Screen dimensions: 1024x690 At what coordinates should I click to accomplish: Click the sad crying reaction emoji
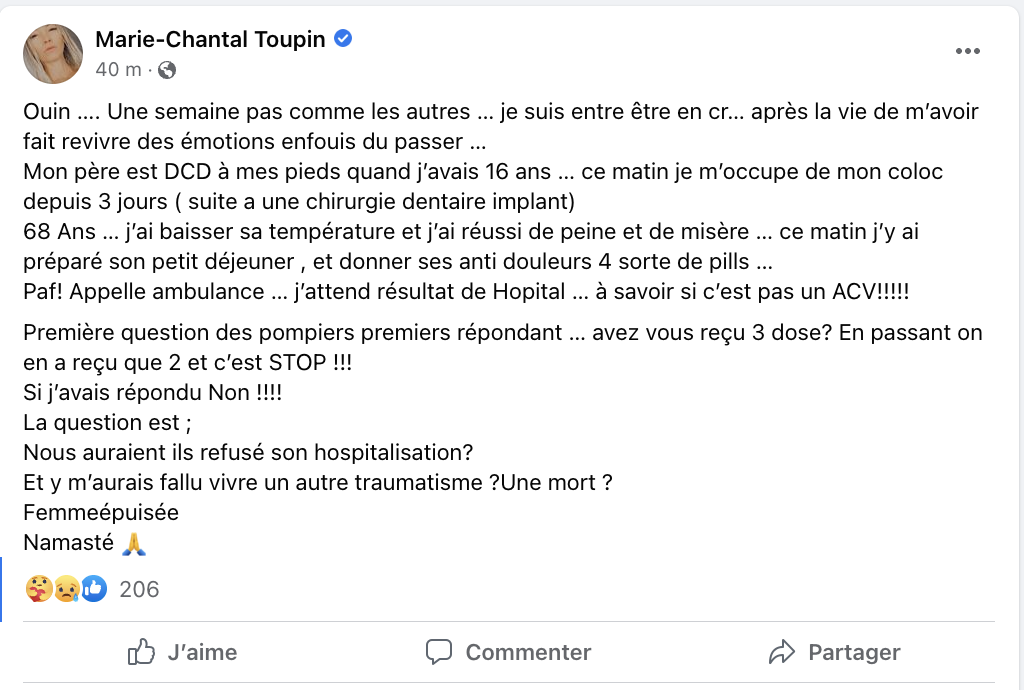(x=67, y=589)
